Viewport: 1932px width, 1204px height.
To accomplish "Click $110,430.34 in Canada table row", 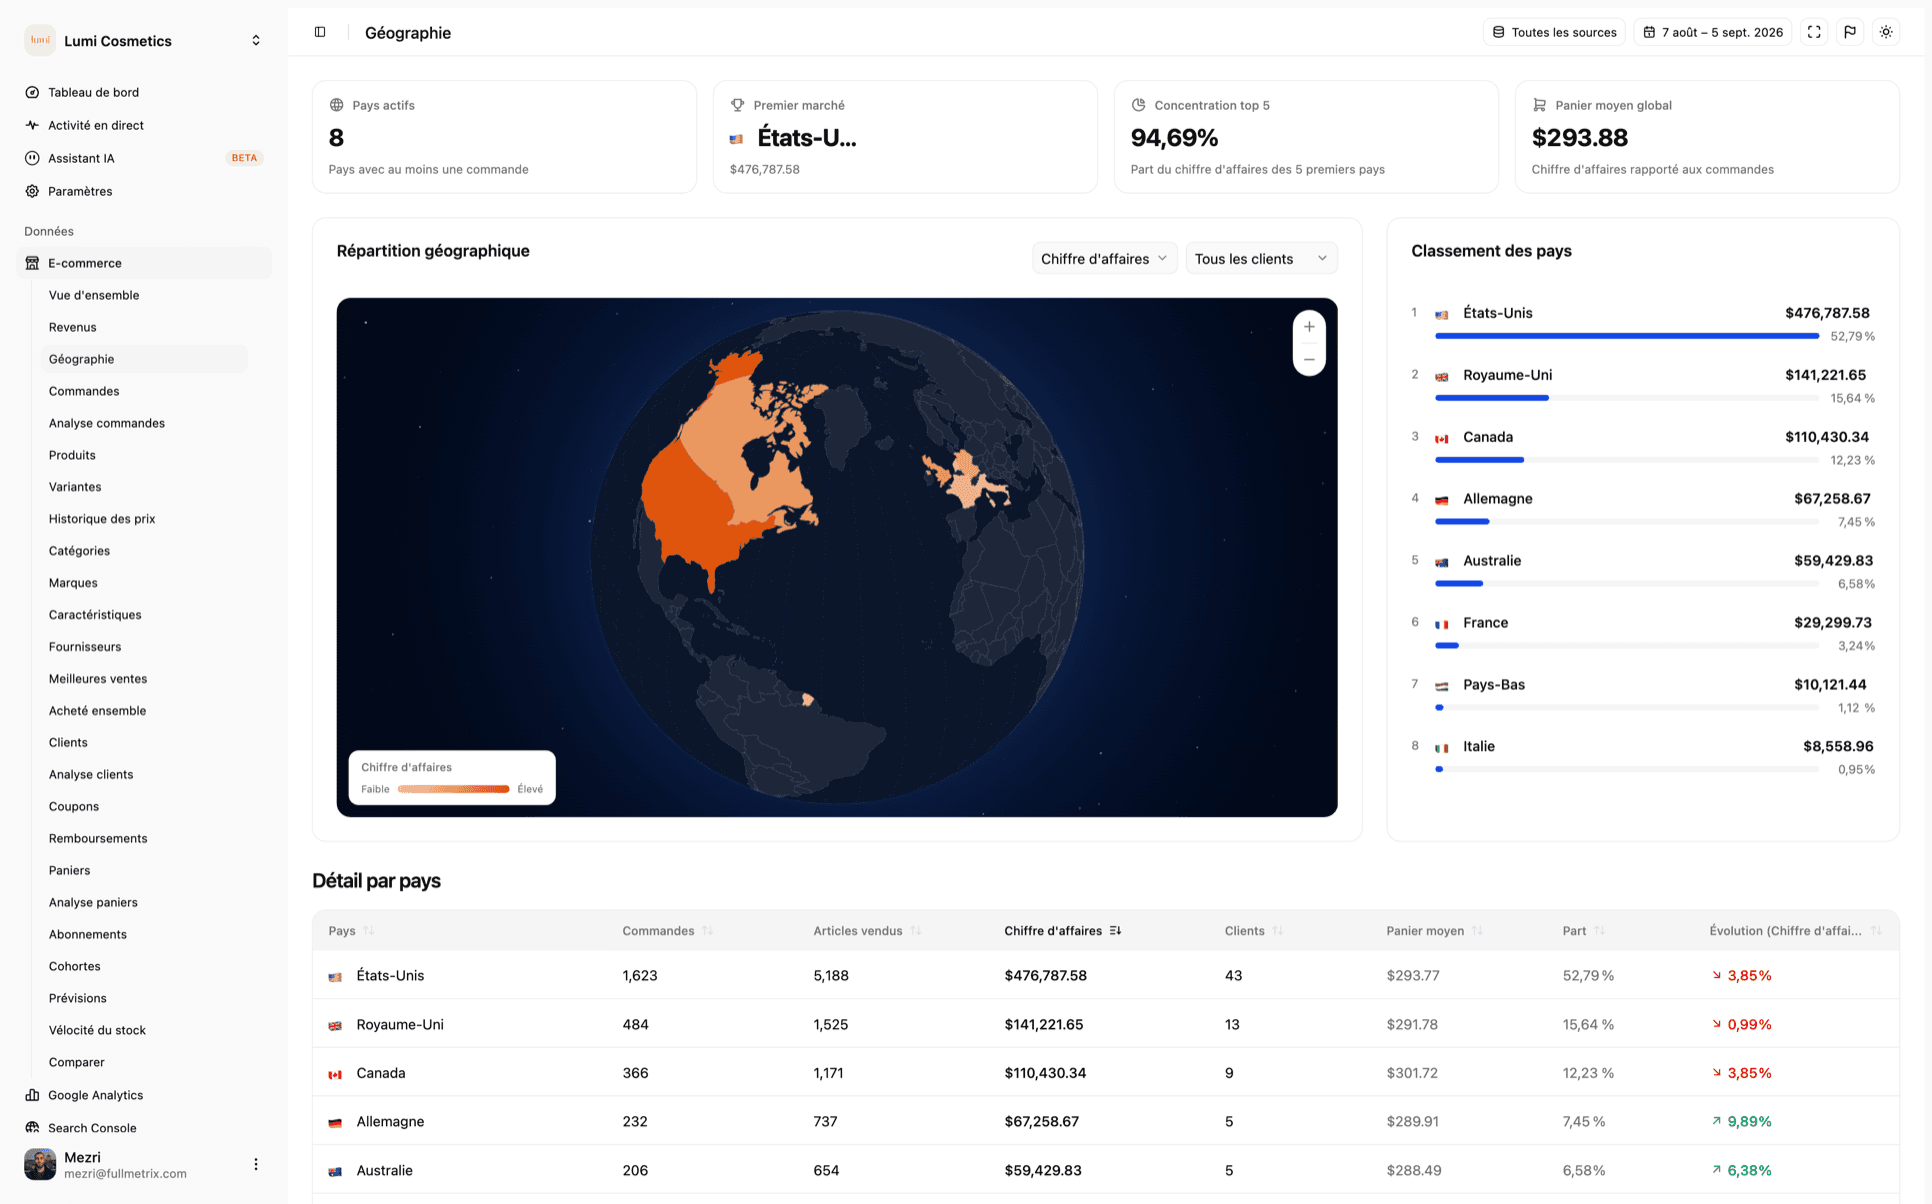I will coord(1045,1073).
